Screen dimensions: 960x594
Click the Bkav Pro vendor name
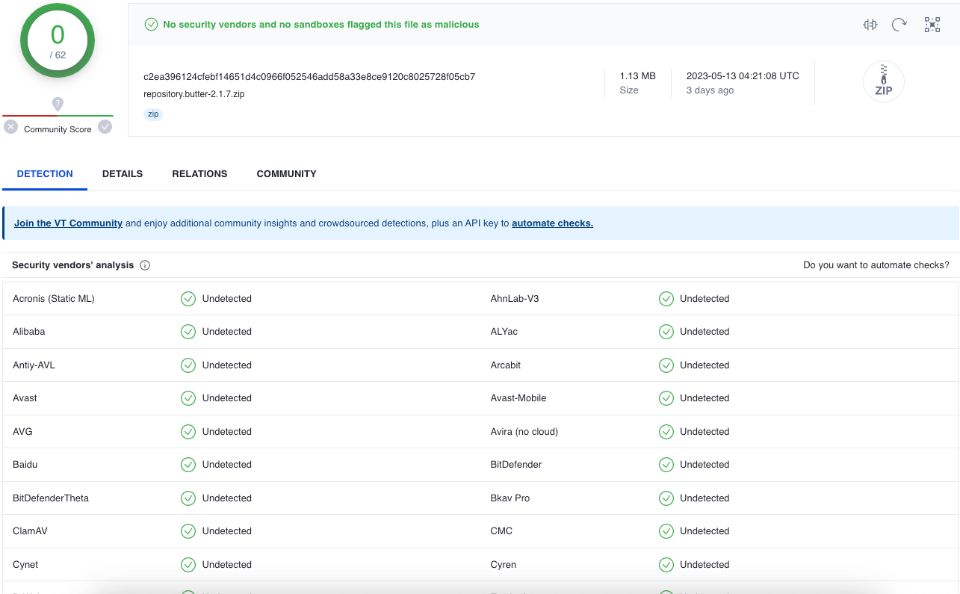click(x=510, y=498)
